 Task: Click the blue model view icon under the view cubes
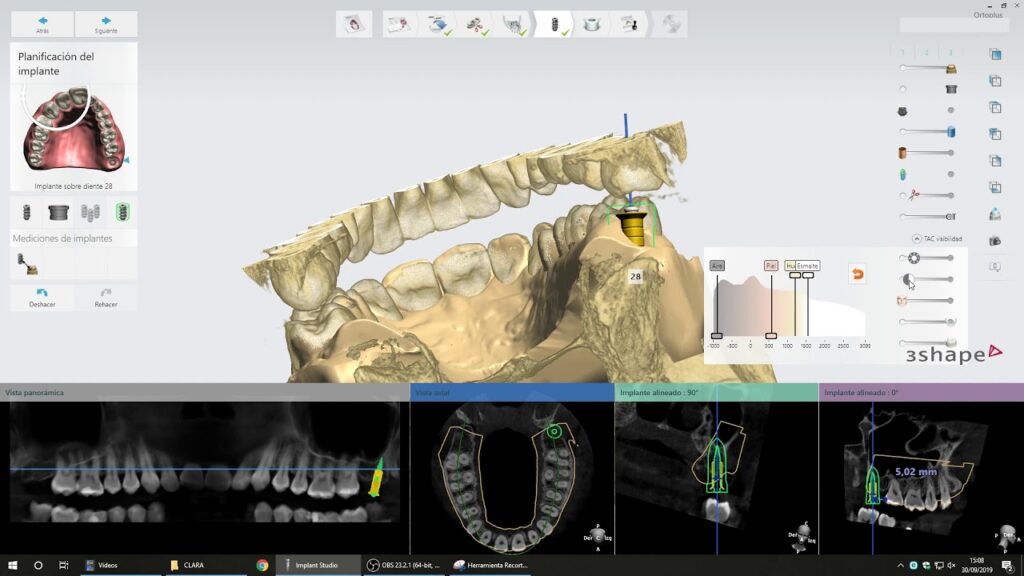(995, 214)
